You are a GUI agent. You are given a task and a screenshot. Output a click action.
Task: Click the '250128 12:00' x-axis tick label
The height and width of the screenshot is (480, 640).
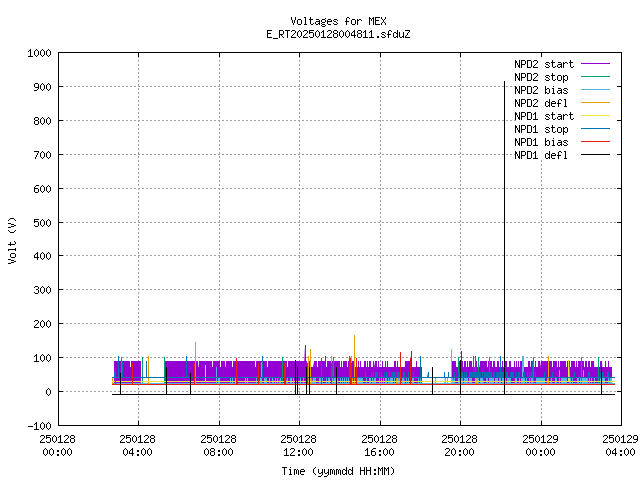coord(298,445)
